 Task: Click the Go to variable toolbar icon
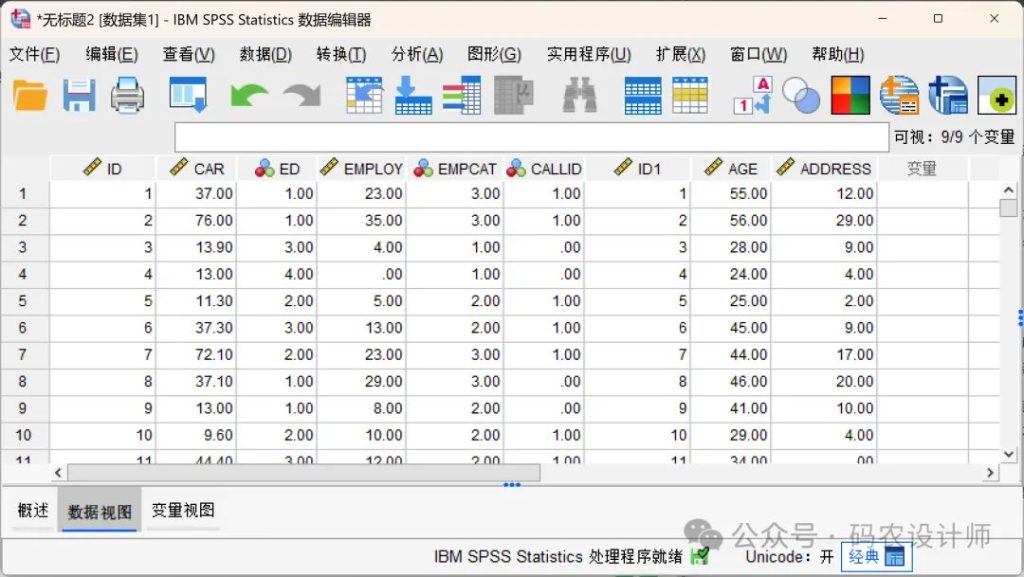[x=413, y=96]
